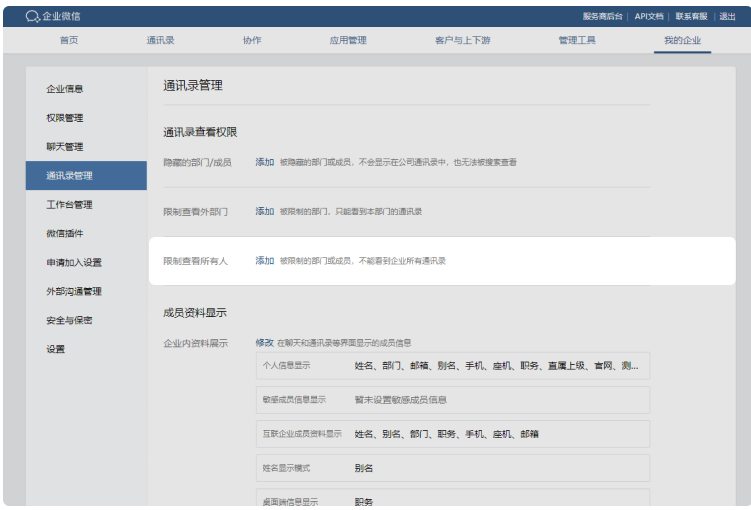
Task: Go to 应用管理 tab
Action: (x=348, y=40)
